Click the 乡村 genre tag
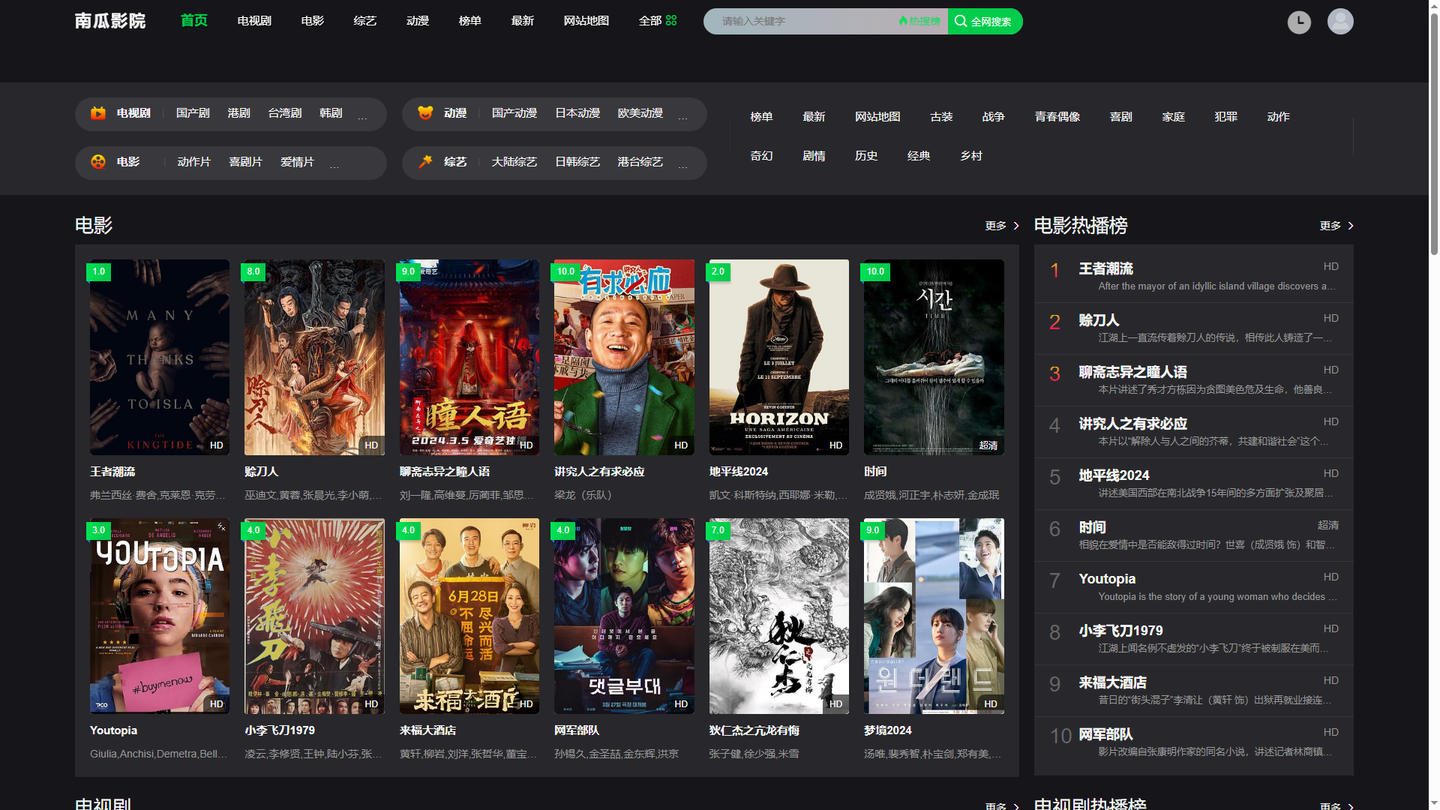The image size is (1440, 810). coord(971,155)
